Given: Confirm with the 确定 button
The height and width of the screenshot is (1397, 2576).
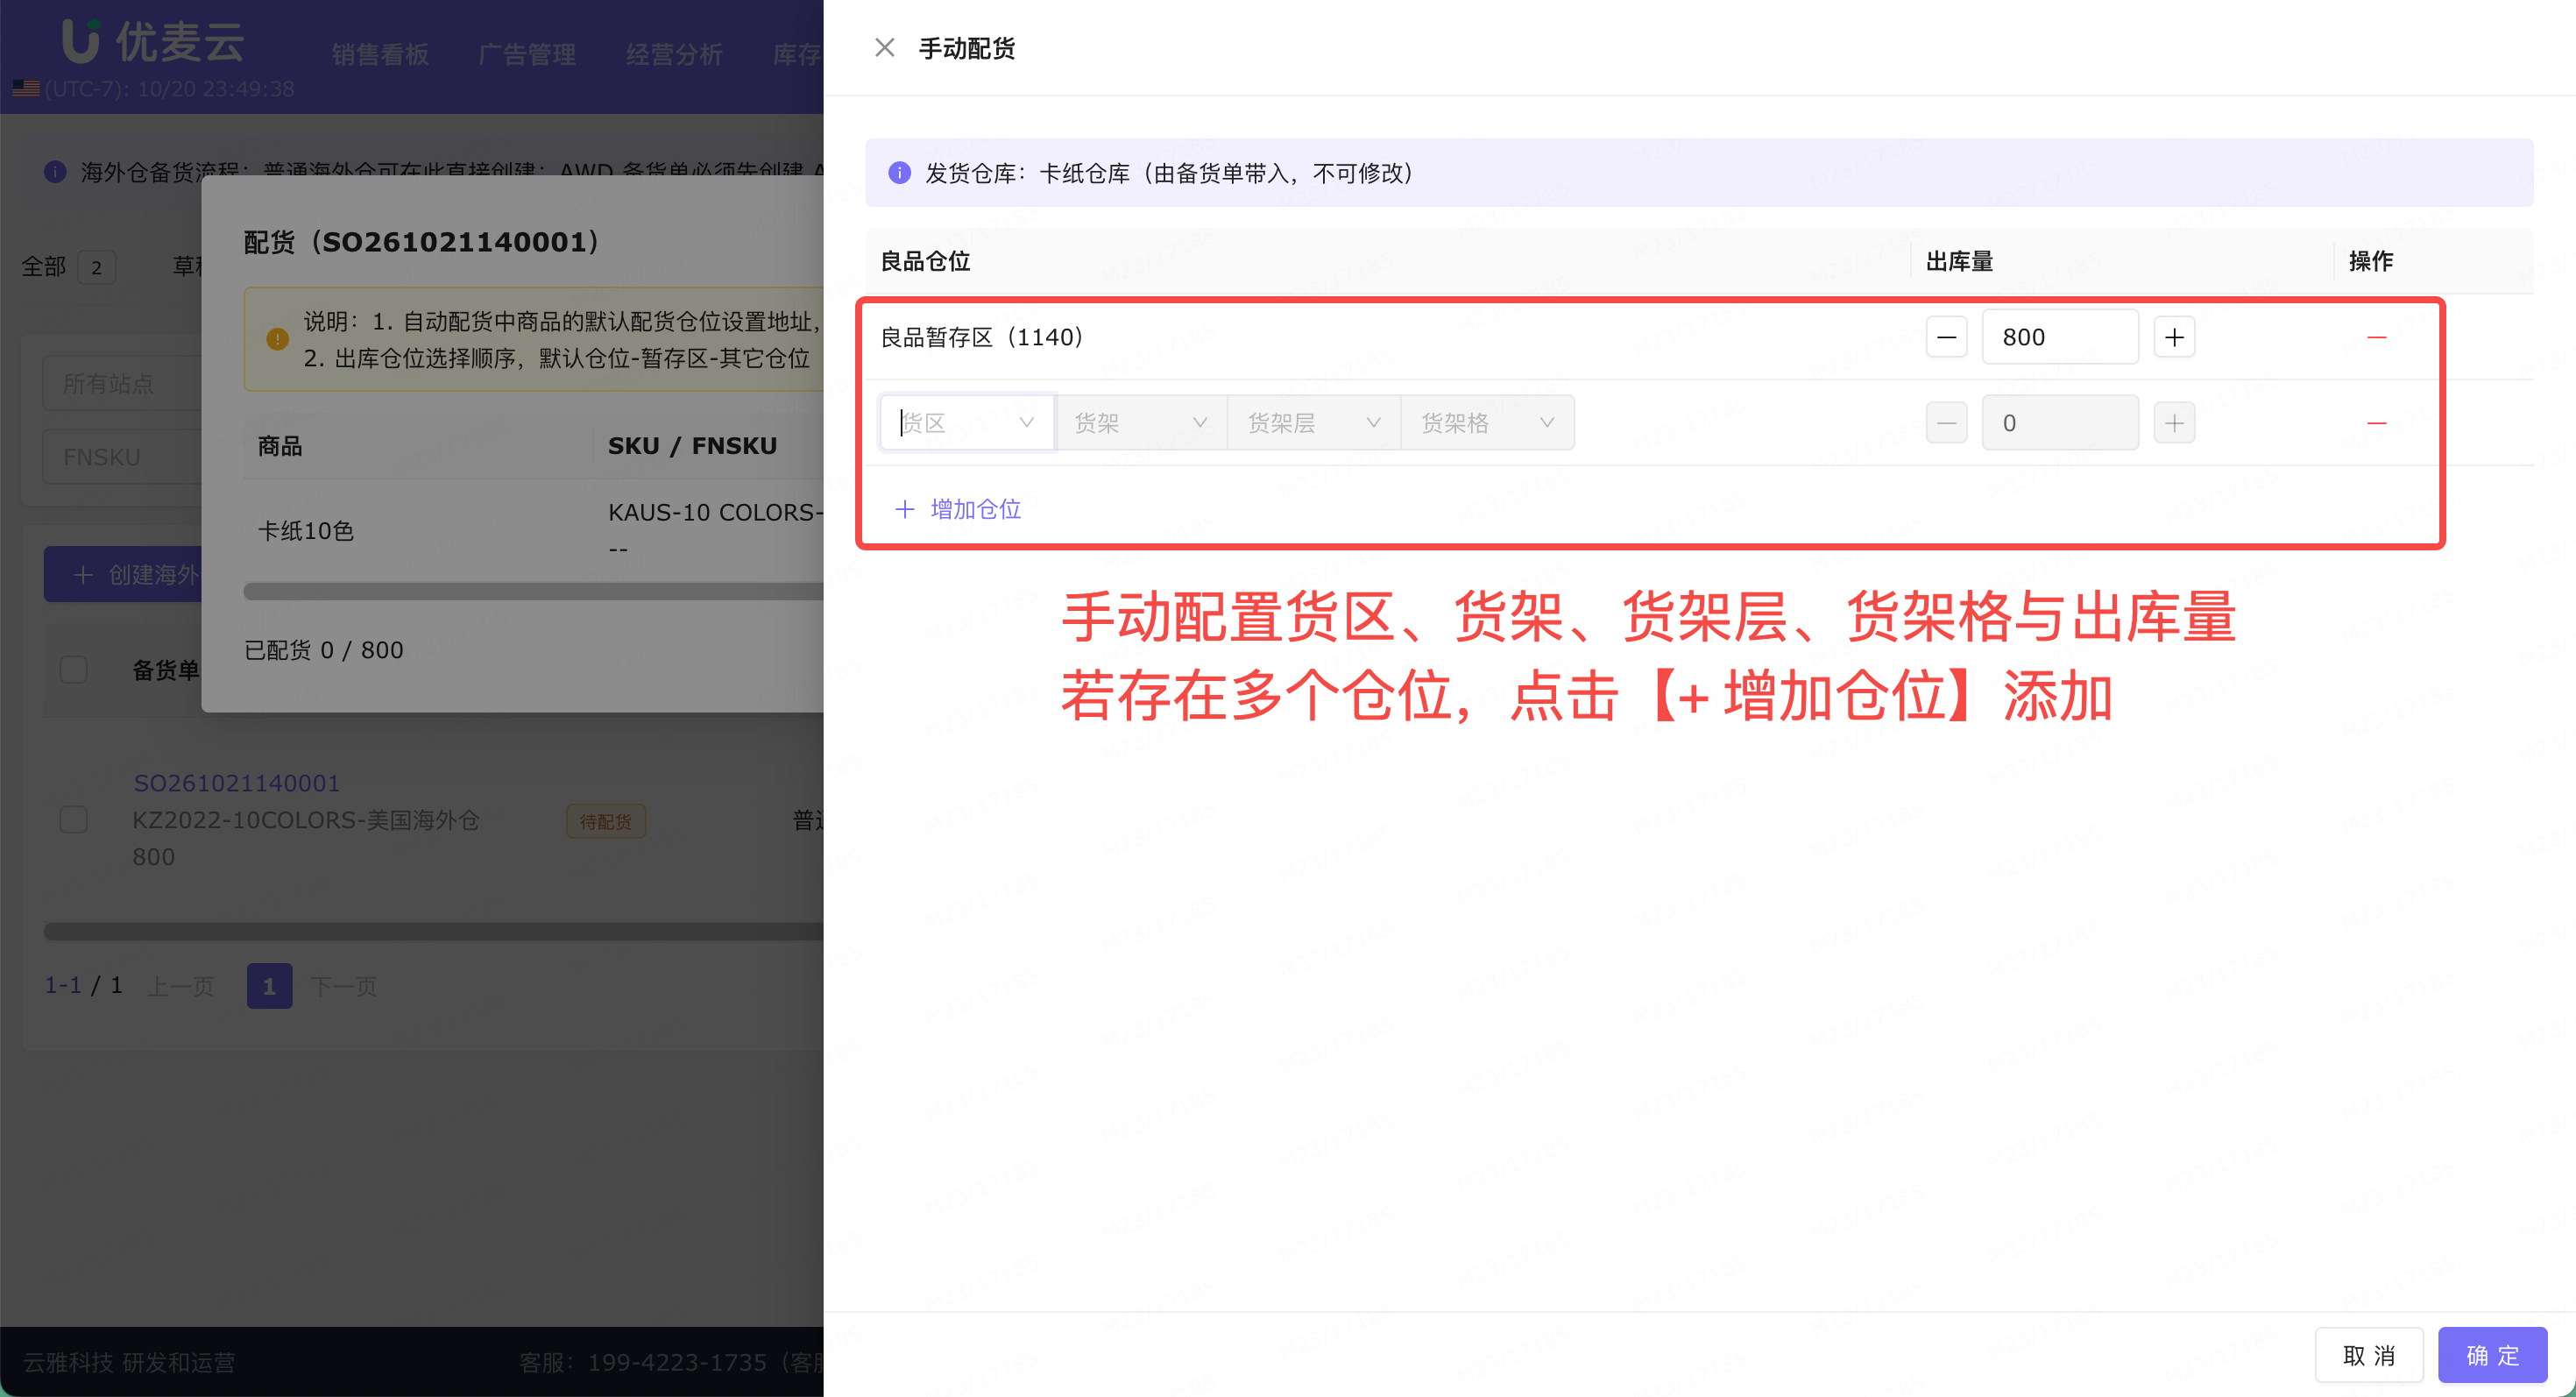Looking at the screenshot, I should pos(2492,1355).
